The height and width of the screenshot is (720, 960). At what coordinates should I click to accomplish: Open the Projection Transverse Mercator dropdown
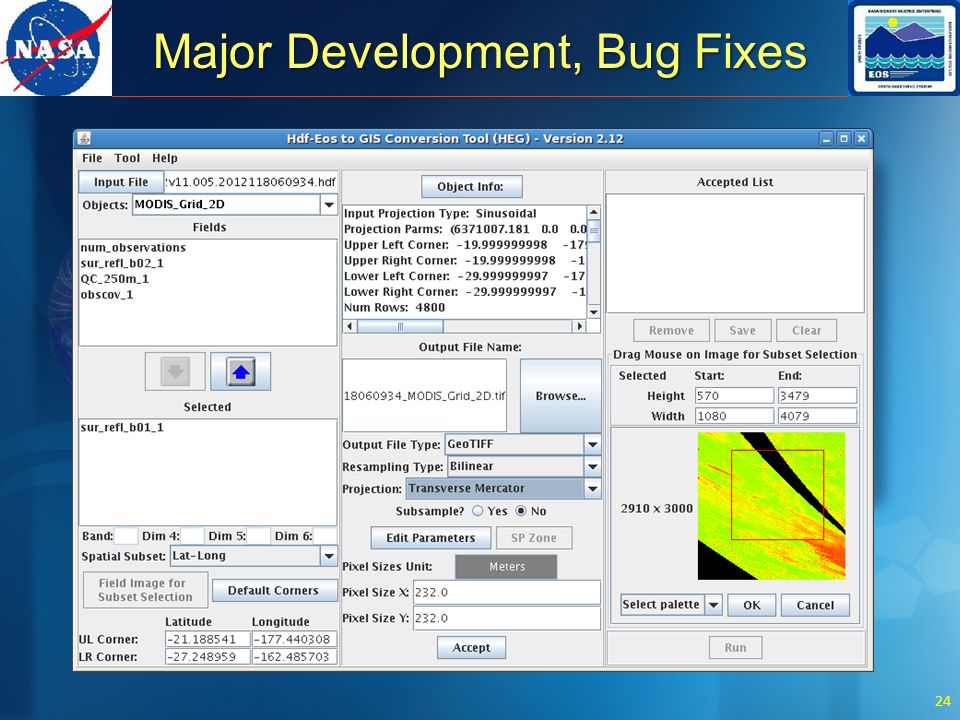(592, 489)
